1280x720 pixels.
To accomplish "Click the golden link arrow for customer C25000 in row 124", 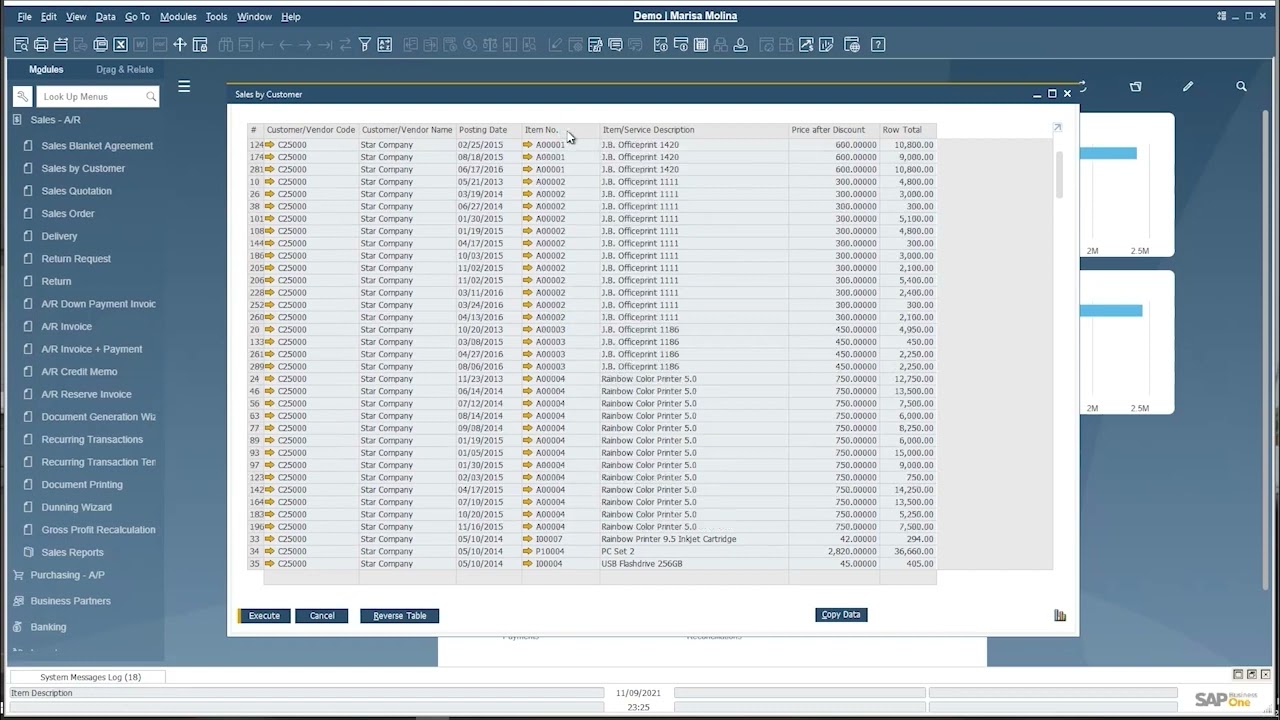I will click(x=270, y=145).
